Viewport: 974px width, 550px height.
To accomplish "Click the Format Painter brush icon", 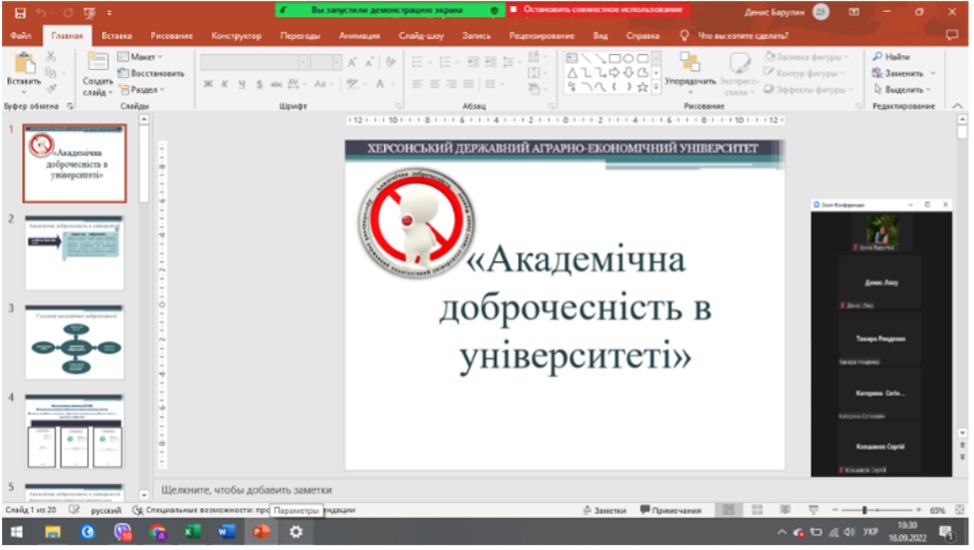I will coord(52,89).
